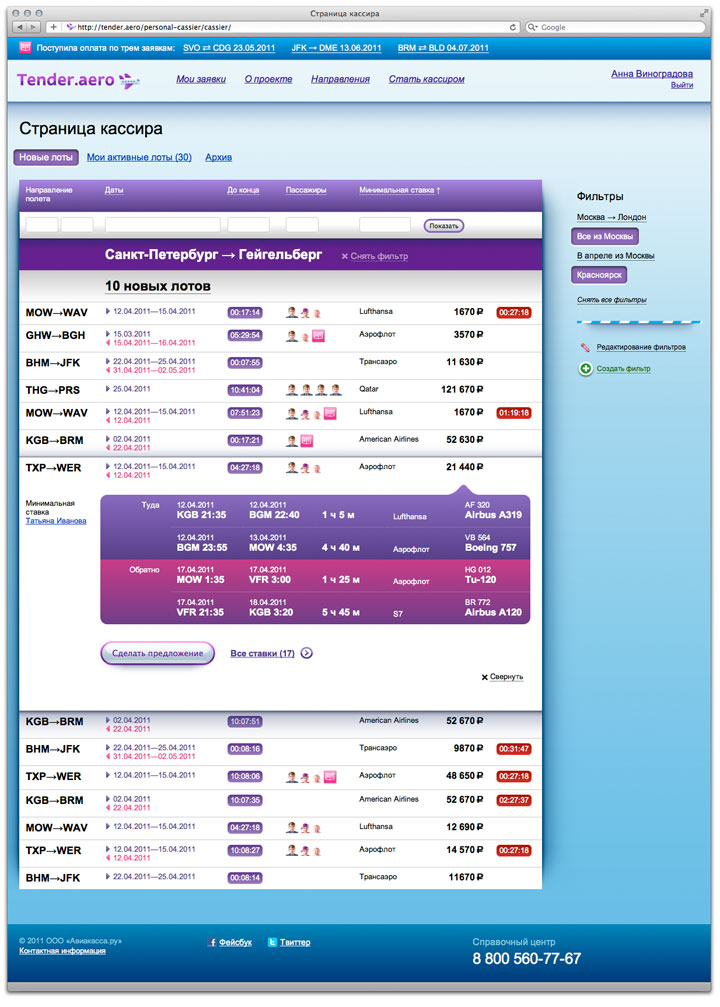Click the pencil icon for Редактирование фильтров
Image resolution: width=720 pixels, height=1007 pixels.
[x=584, y=347]
